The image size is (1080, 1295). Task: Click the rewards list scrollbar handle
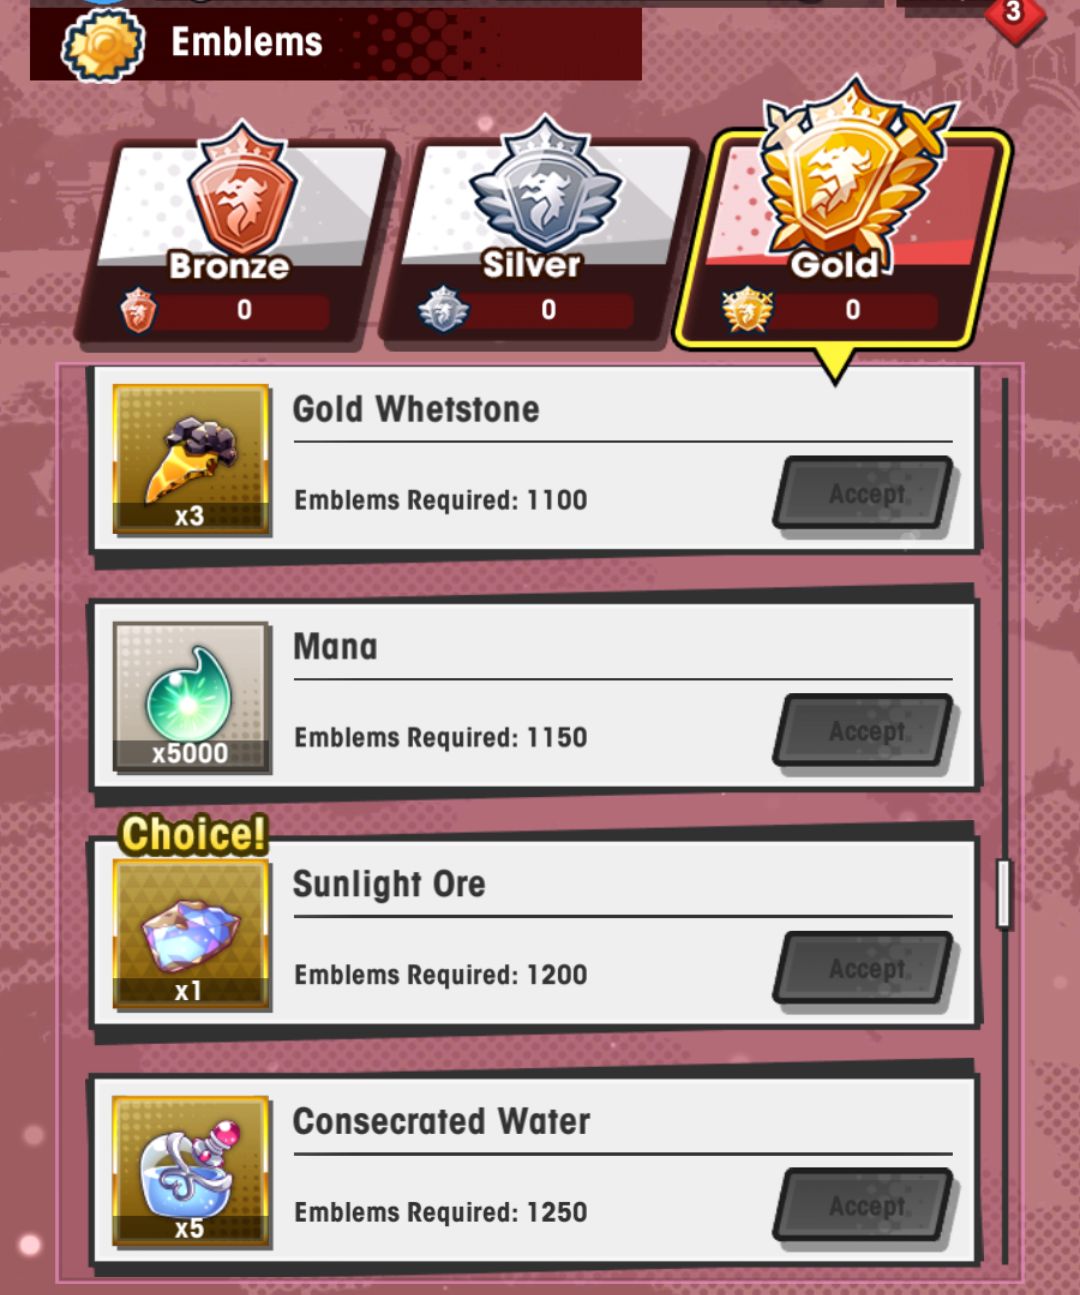(1004, 893)
